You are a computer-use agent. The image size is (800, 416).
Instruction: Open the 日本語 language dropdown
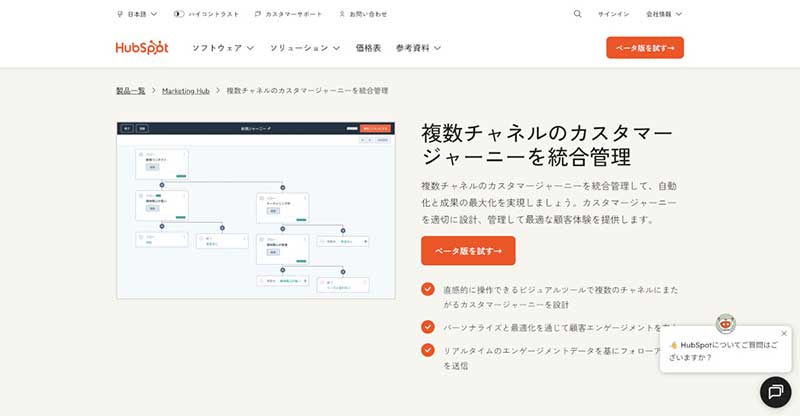137,14
